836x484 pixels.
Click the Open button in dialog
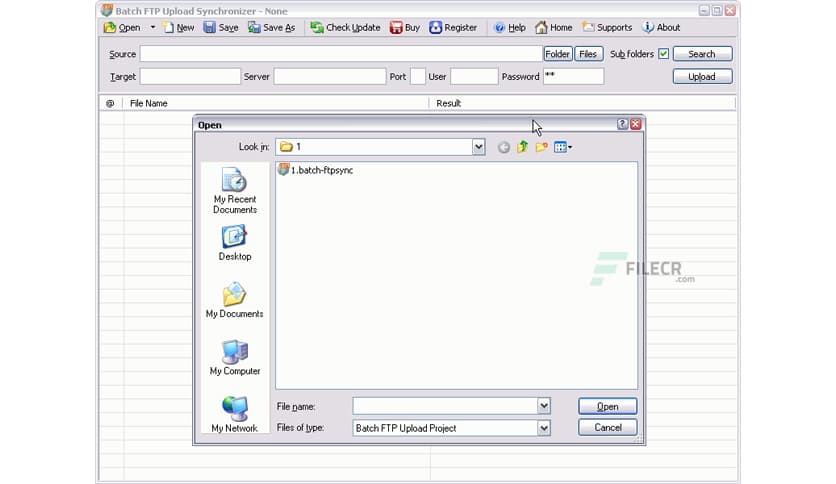click(x=607, y=406)
